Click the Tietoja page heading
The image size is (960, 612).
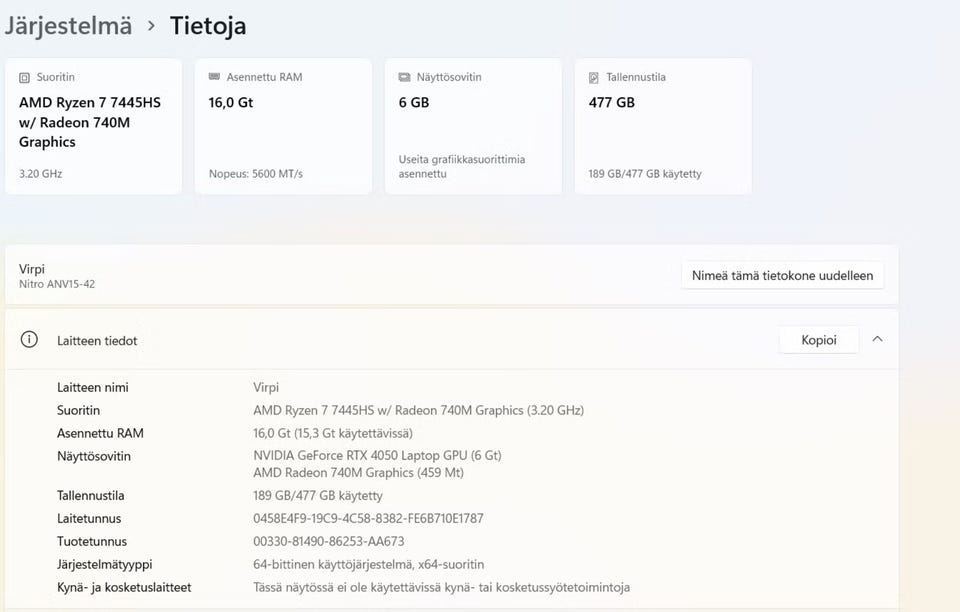(208, 26)
